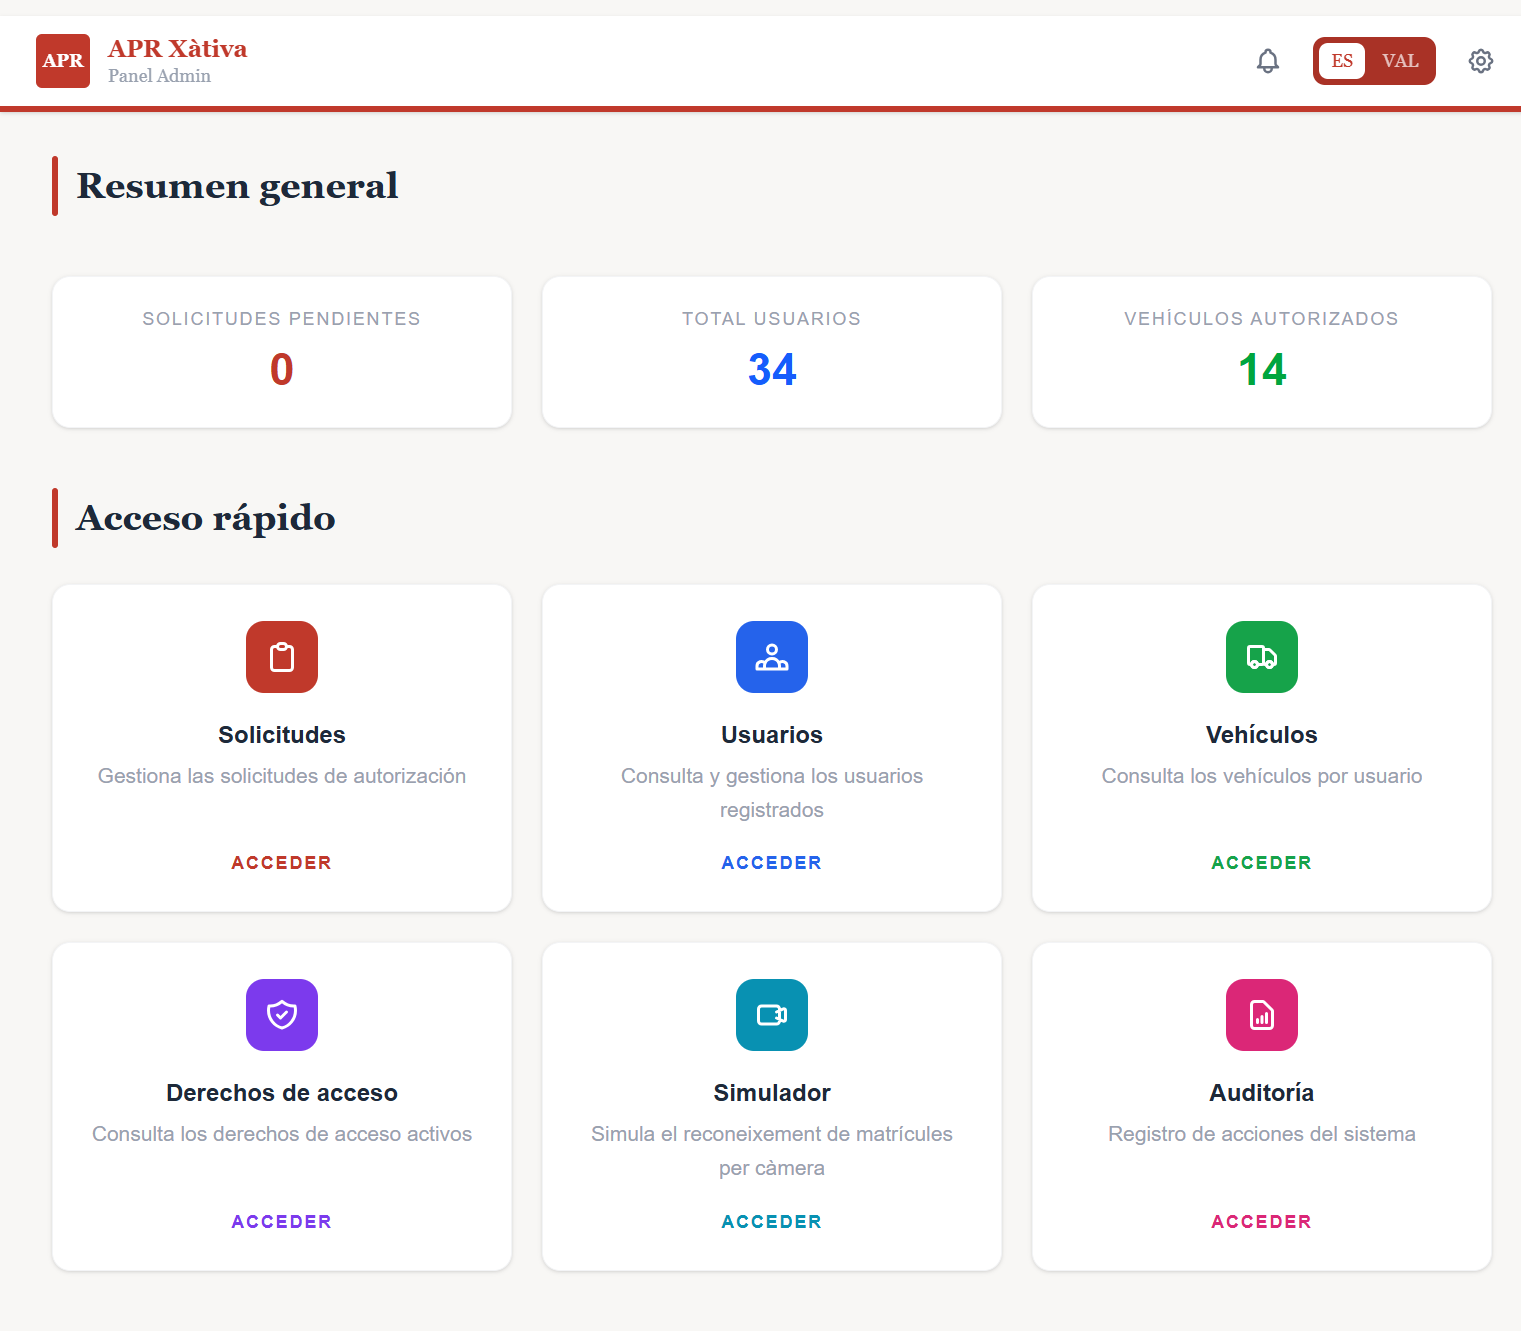Open the notifications bell

[1268, 61]
